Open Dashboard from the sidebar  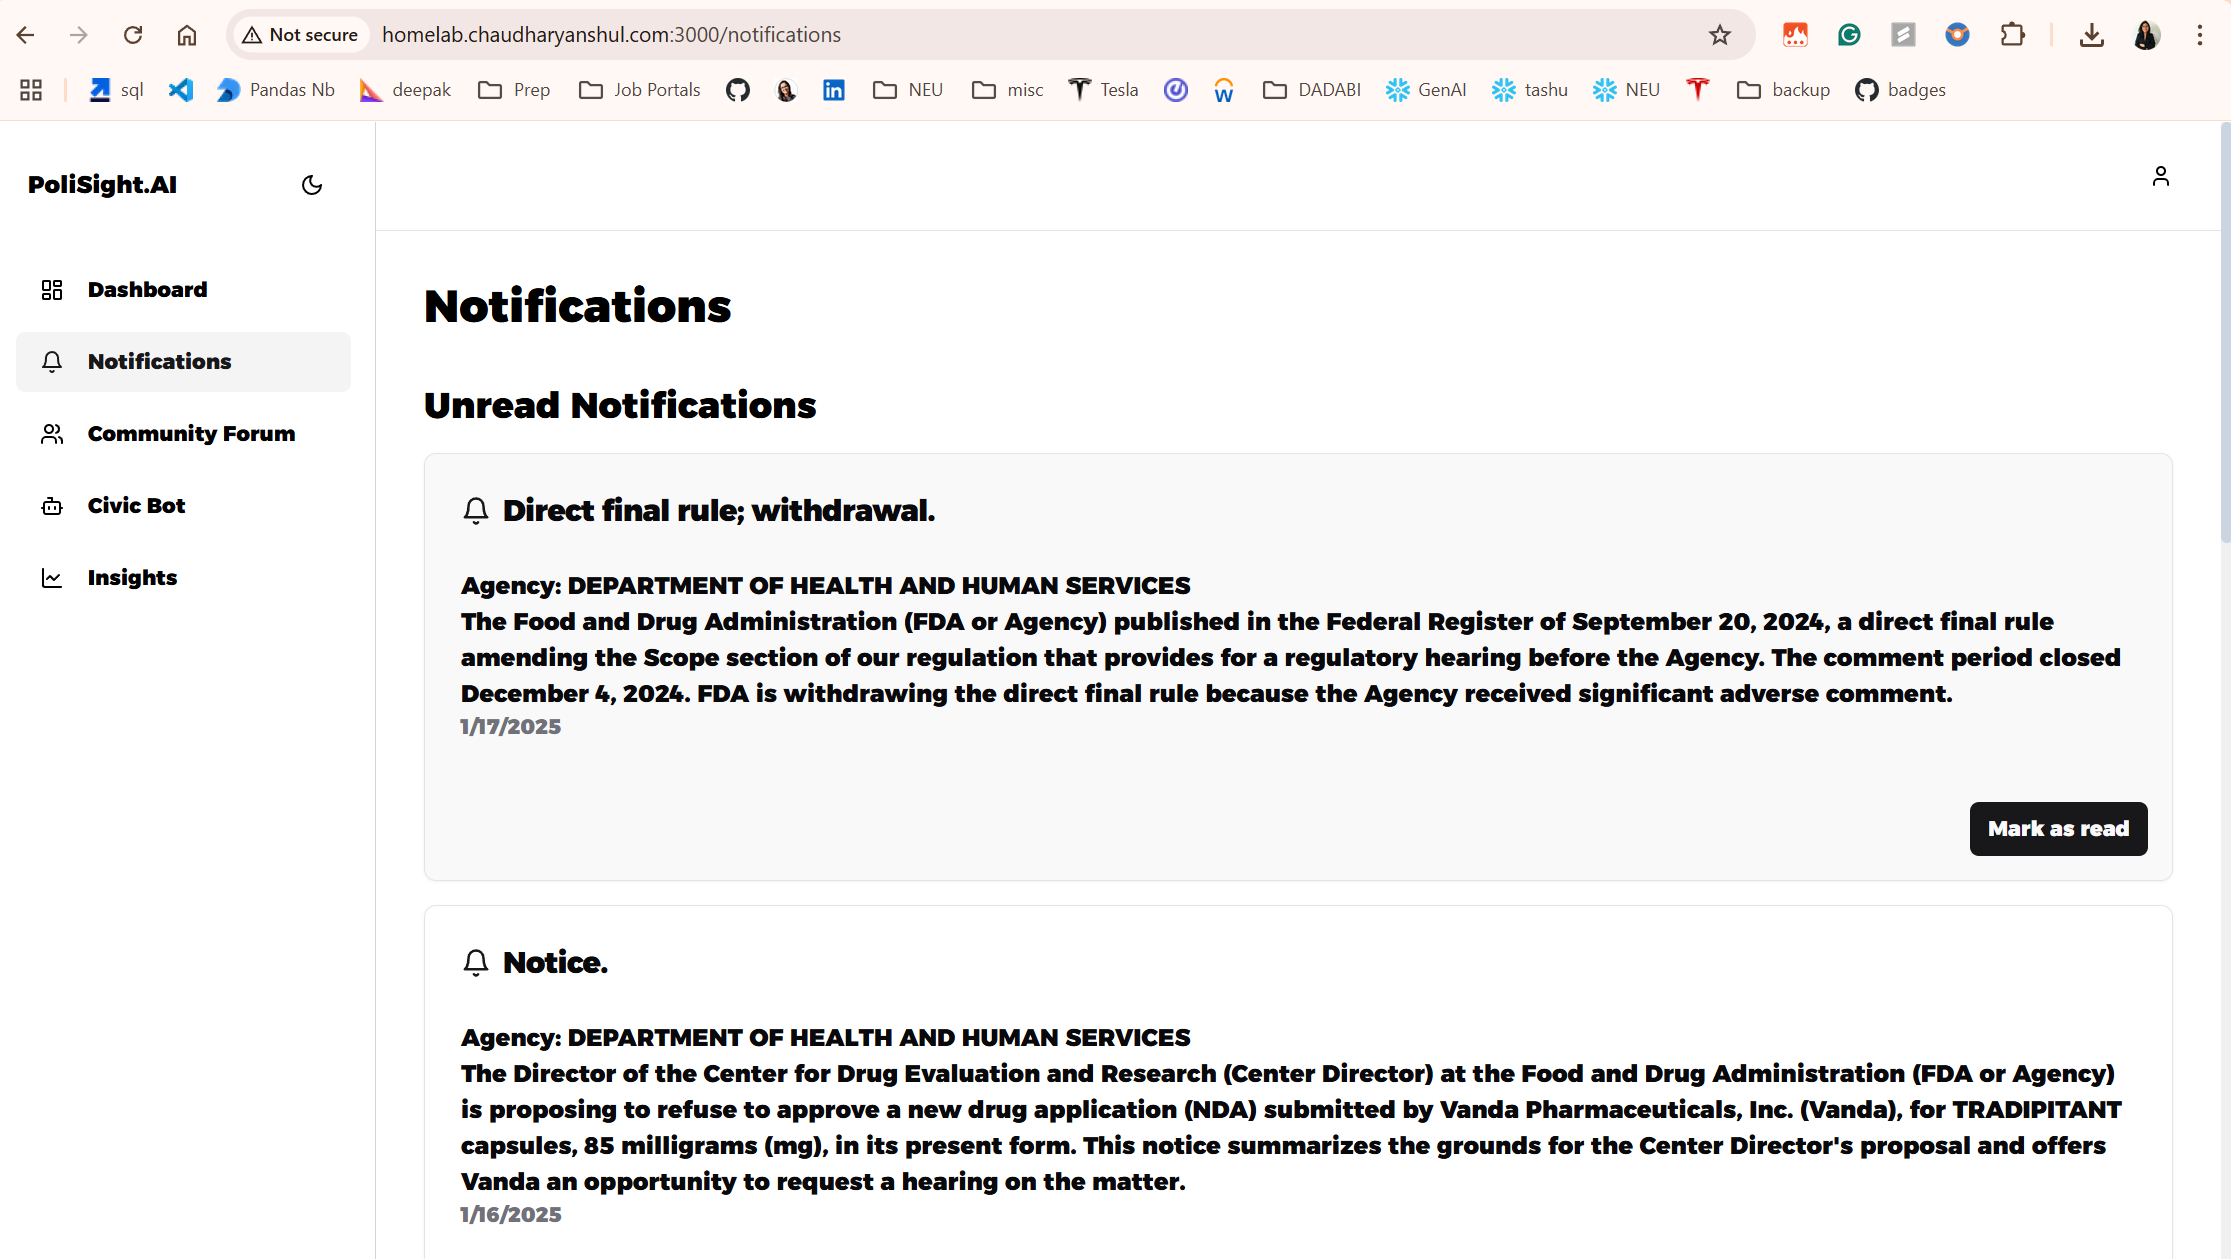click(147, 290)
